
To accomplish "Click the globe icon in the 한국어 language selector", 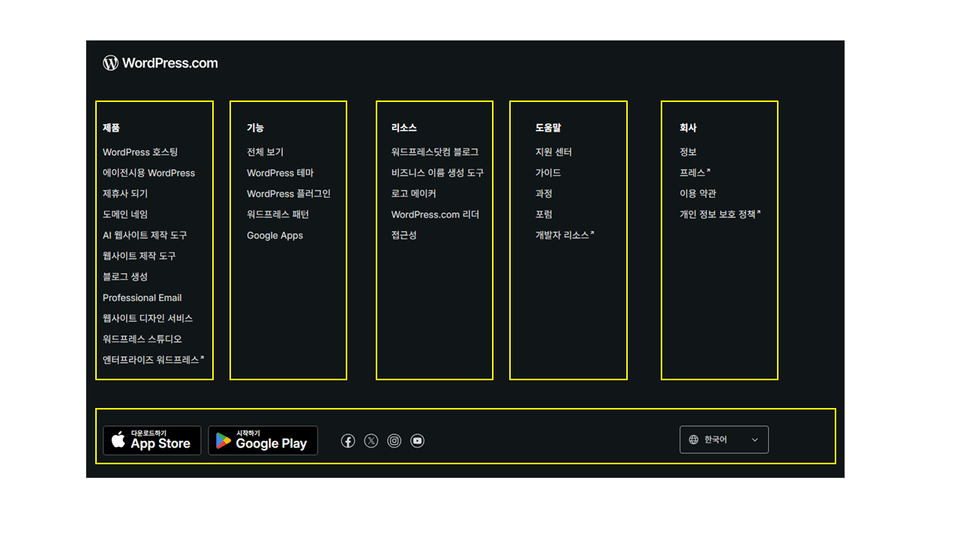I will (x=694, y=440).
